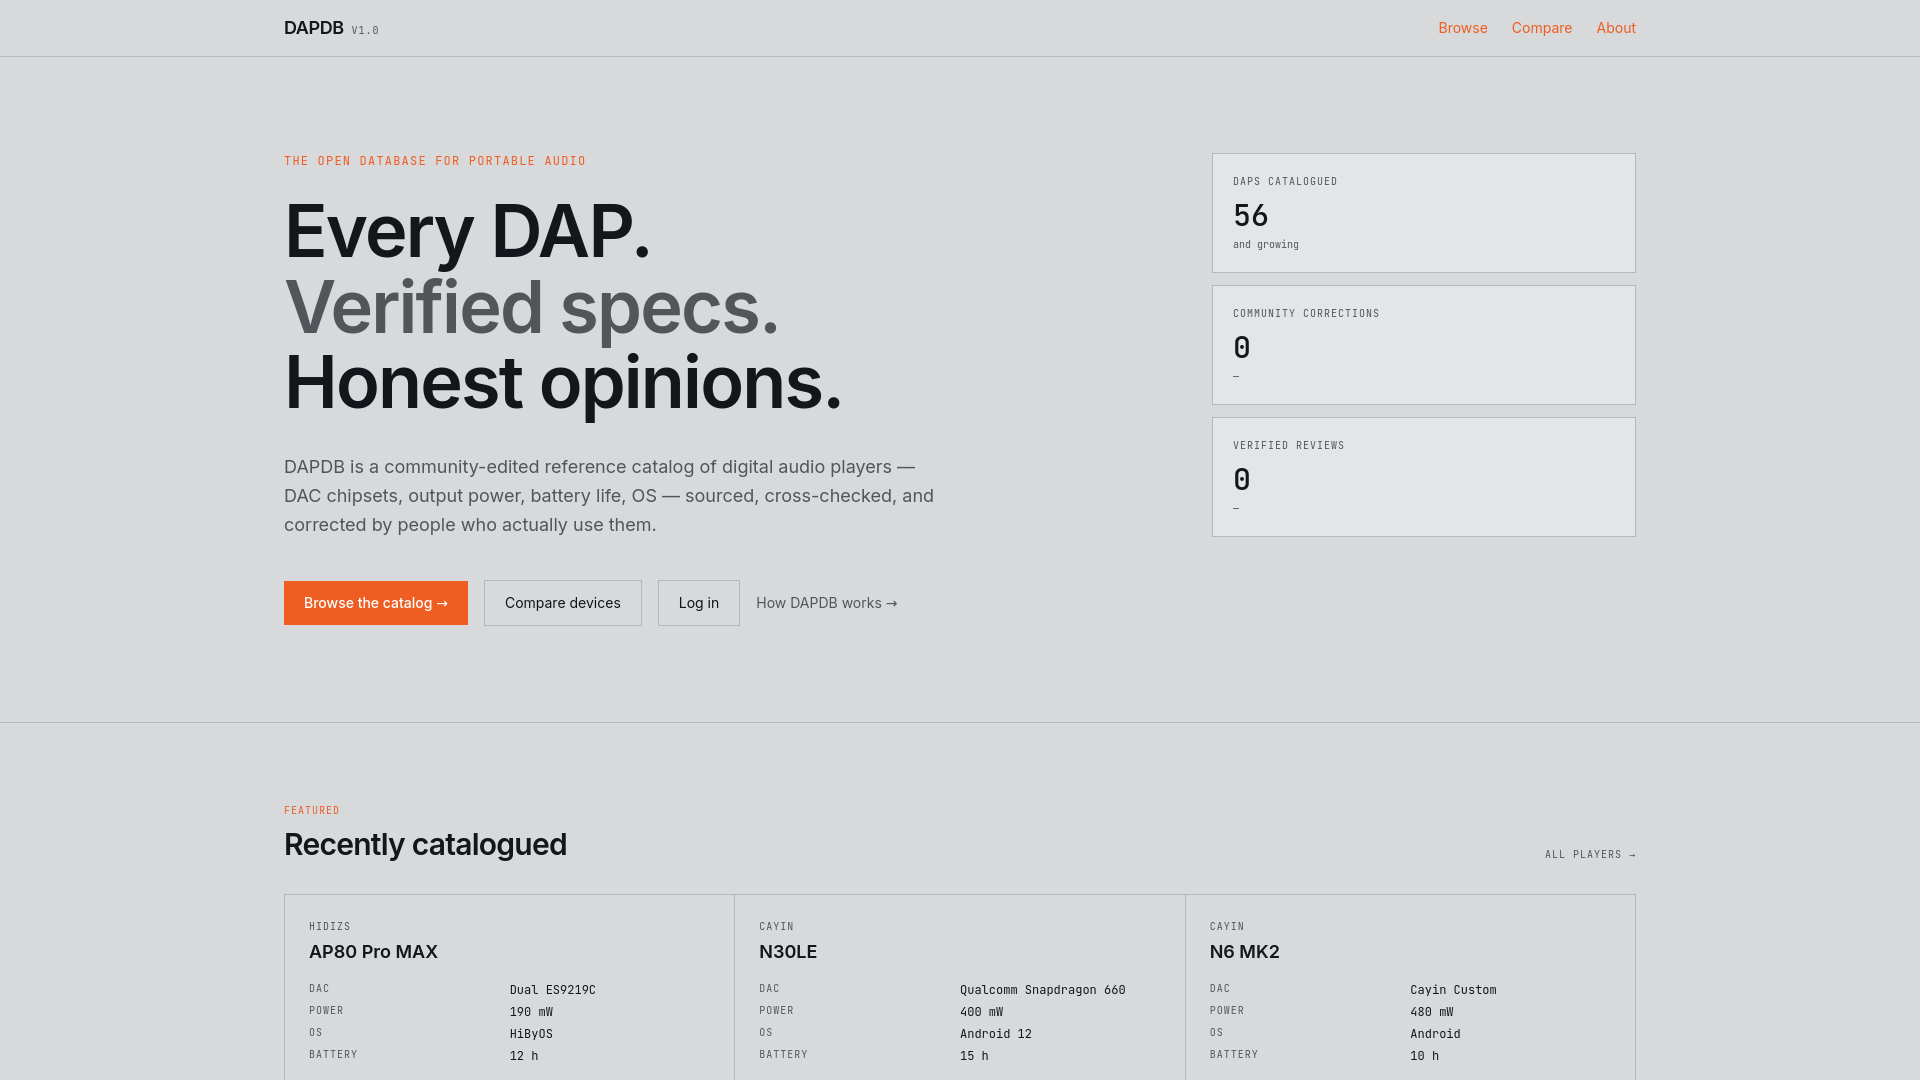The height and width of the screenshot is (1080, 1920).
Task: Follow the How DAPDB works link
Action: coord(827,603)
